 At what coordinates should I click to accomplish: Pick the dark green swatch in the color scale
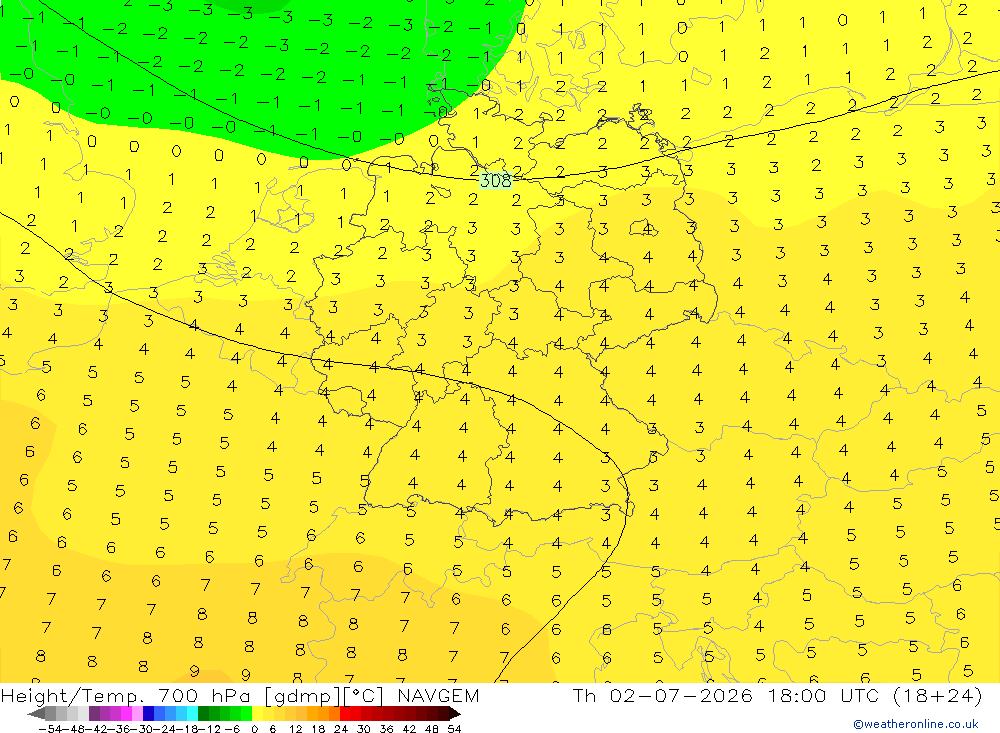[x=203, y=714]
